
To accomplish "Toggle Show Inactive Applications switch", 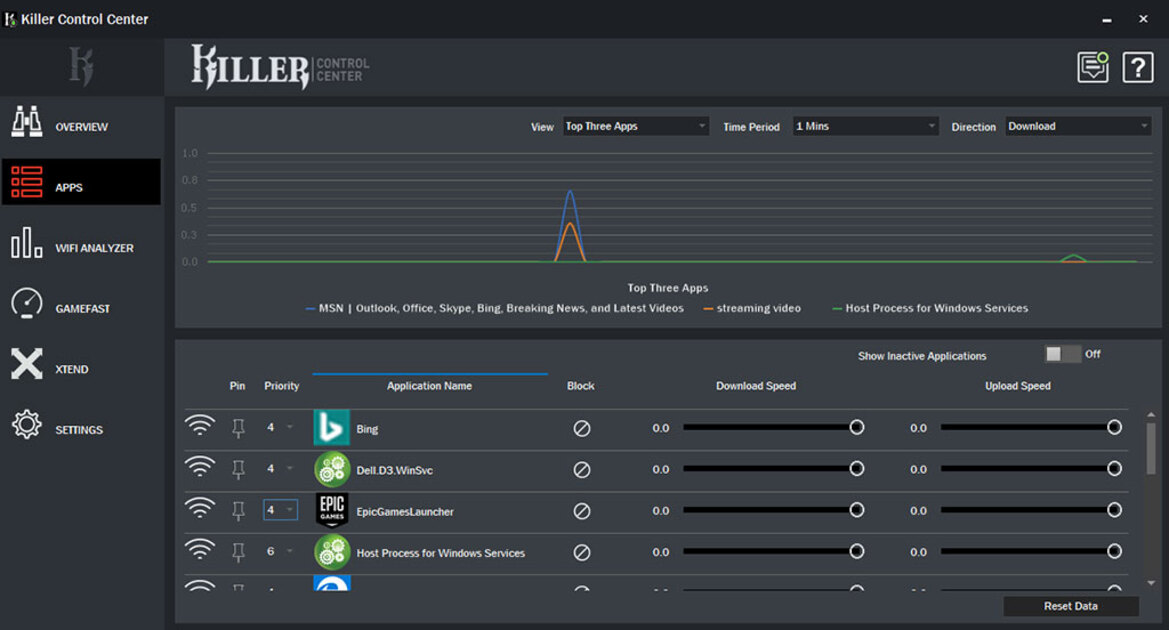I will click(1062, 354).
